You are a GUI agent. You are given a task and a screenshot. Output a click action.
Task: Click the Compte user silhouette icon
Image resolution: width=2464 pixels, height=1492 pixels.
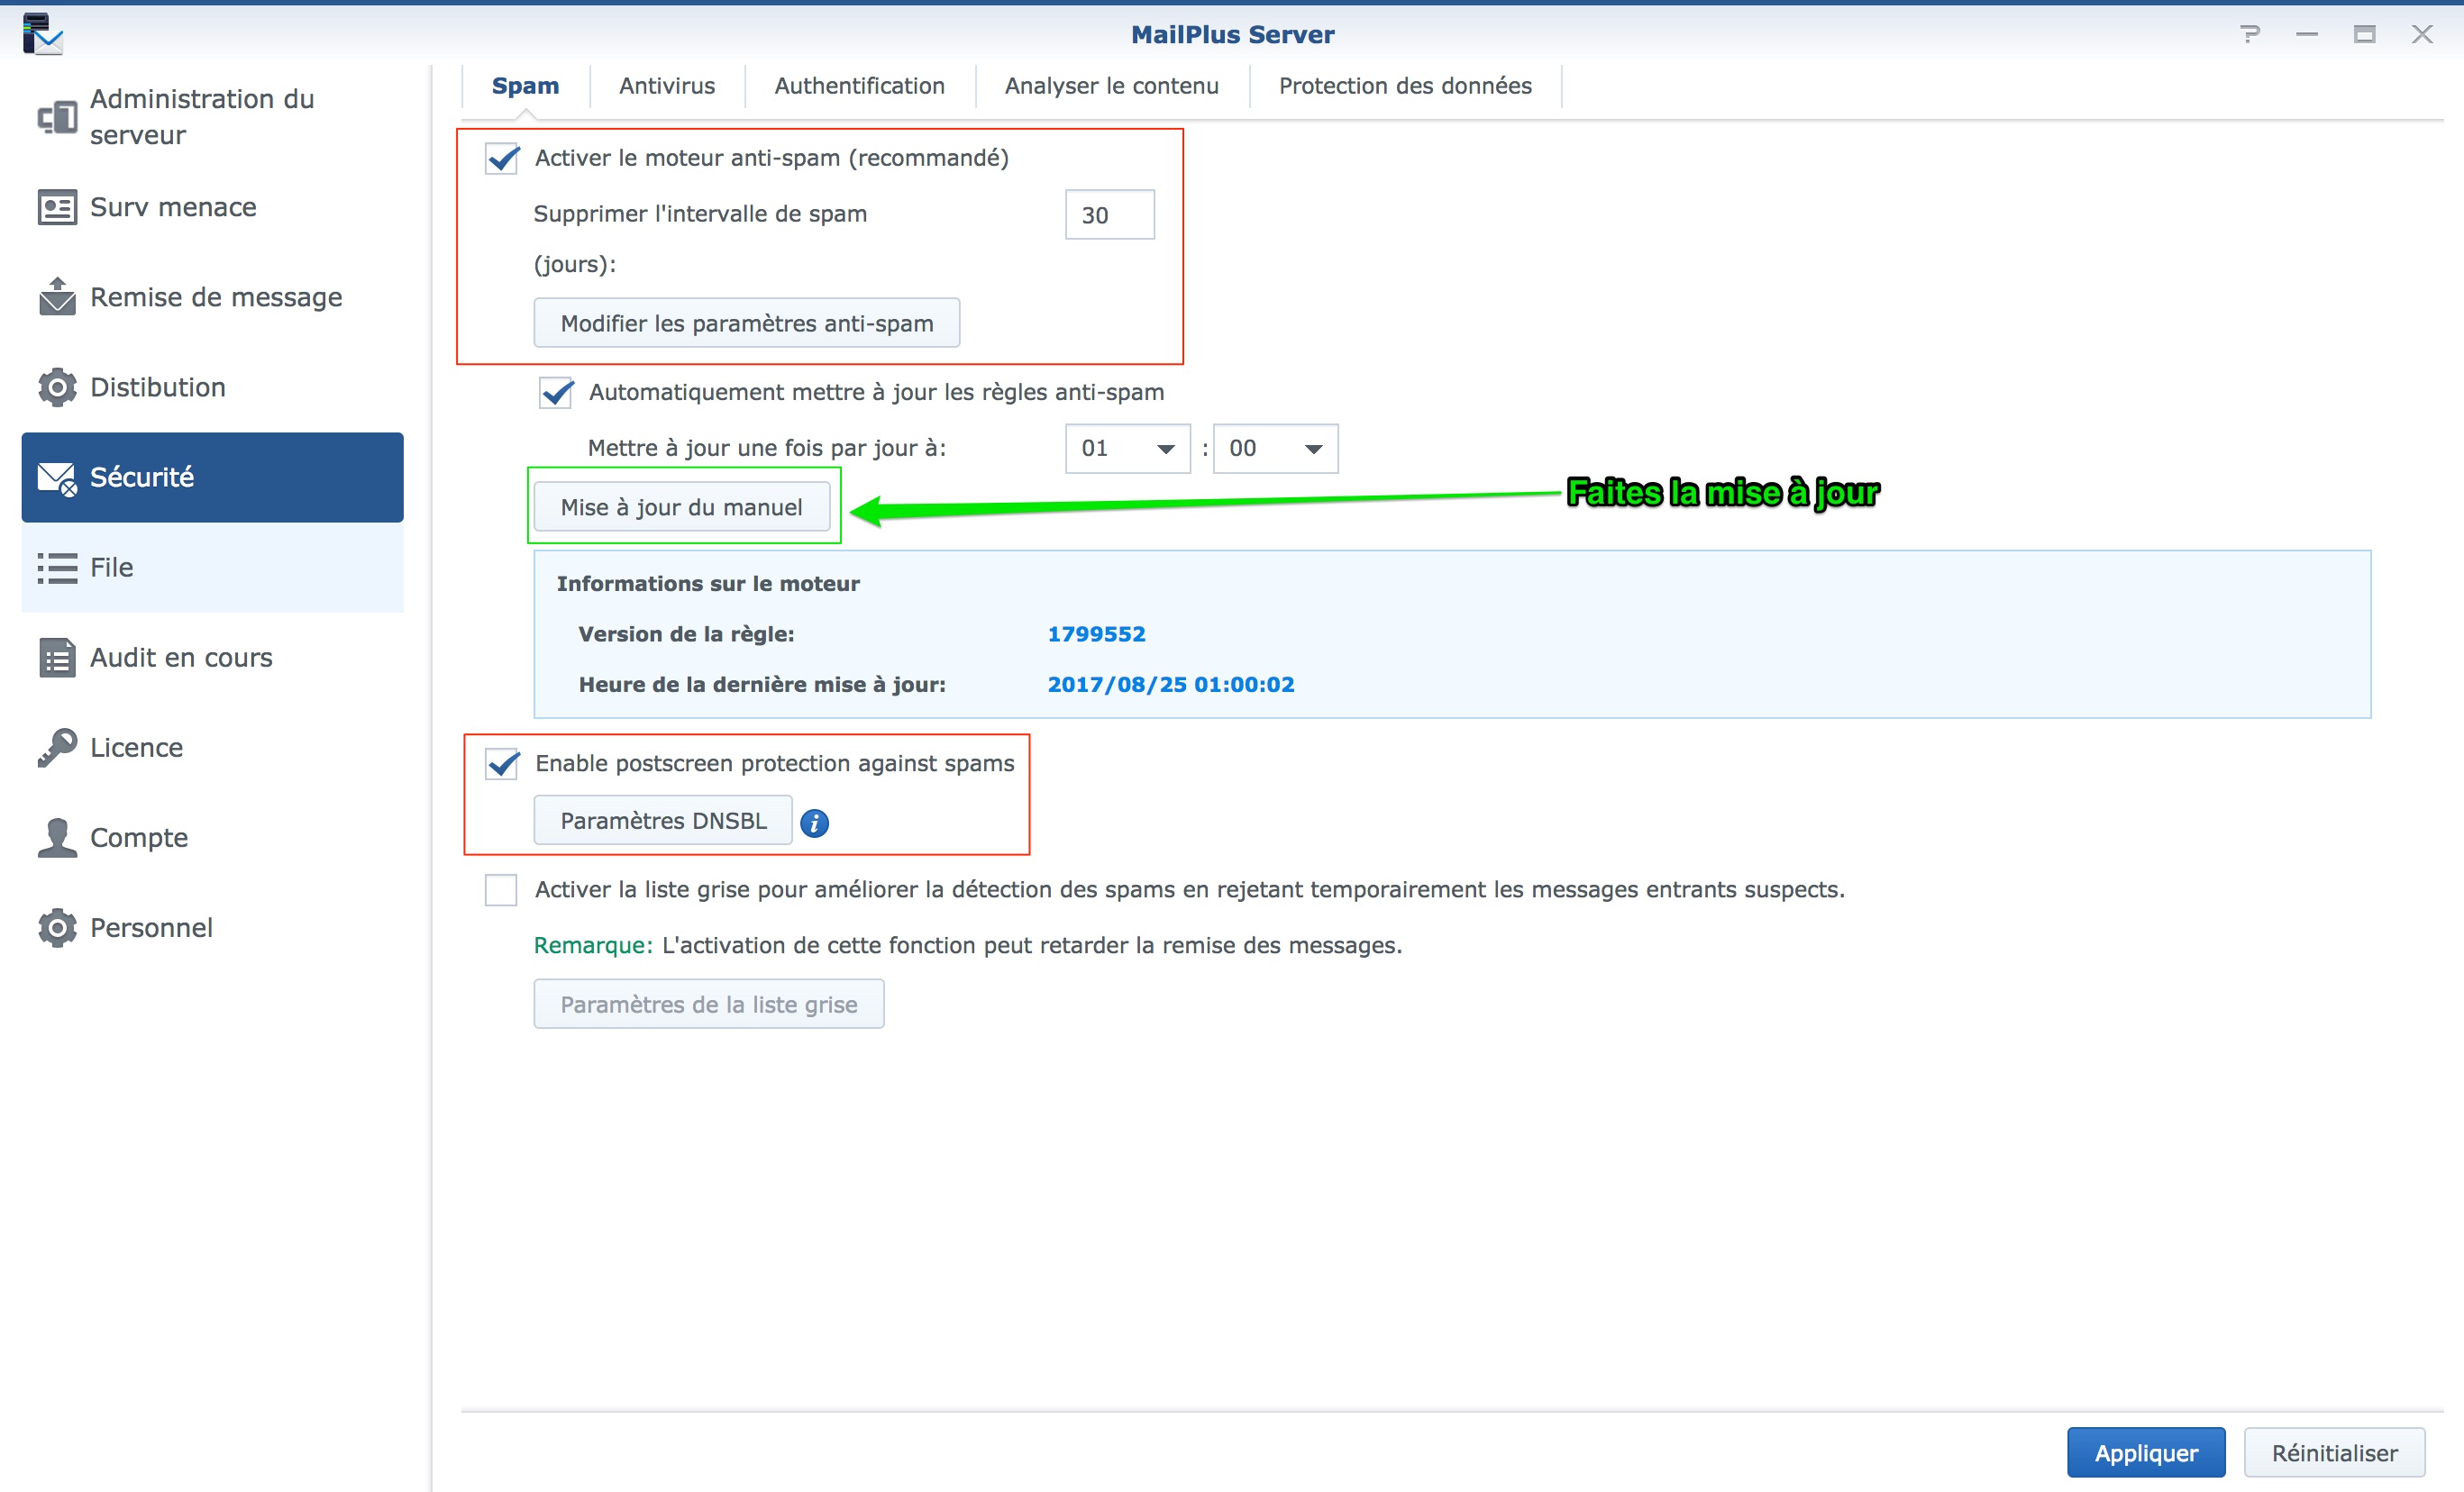[57, 838]
